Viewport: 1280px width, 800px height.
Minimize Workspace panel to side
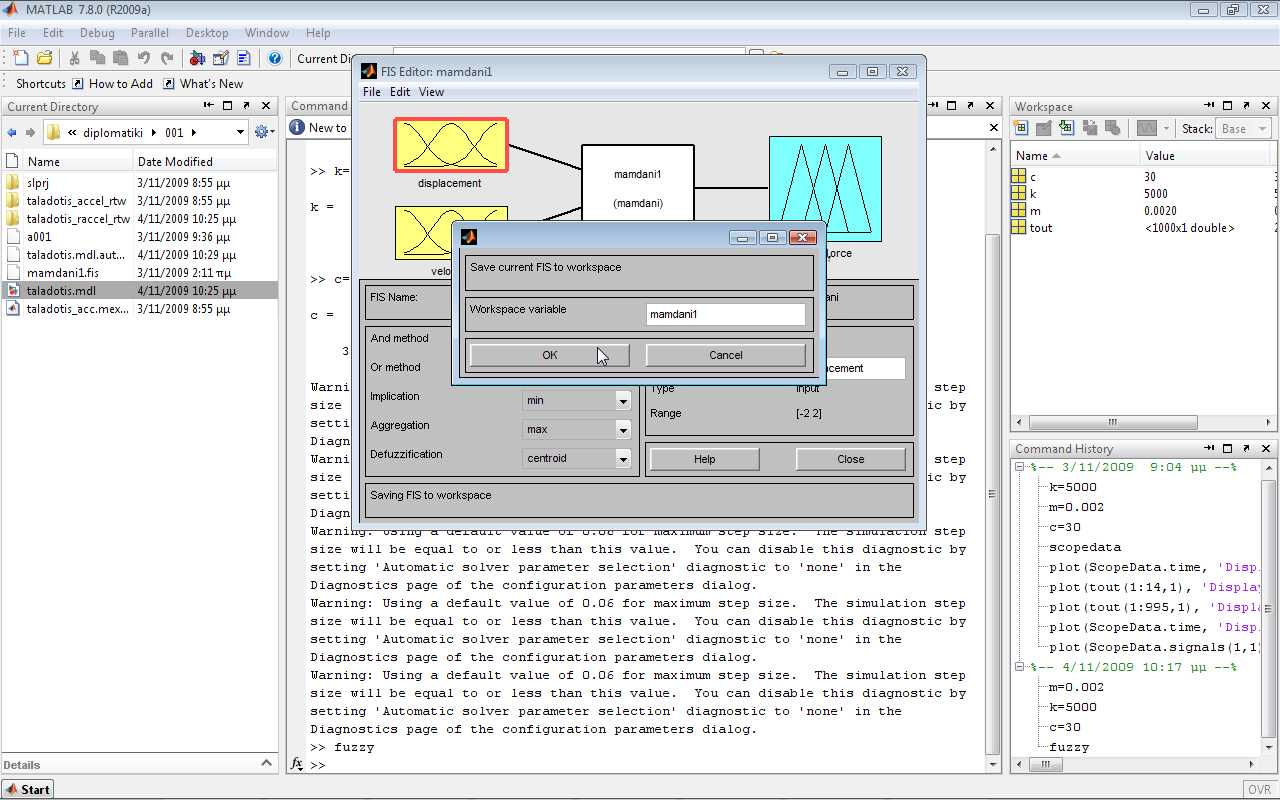point(1208,105)
